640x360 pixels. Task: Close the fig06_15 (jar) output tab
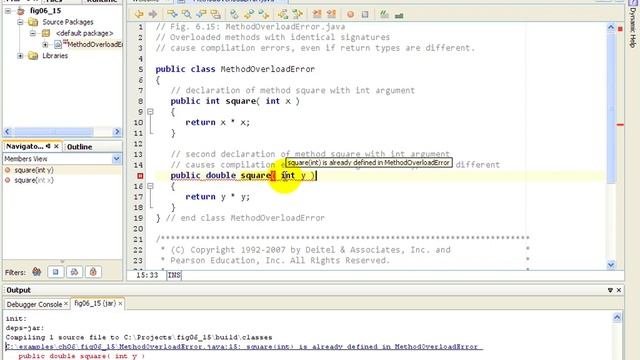pos(120,304)
